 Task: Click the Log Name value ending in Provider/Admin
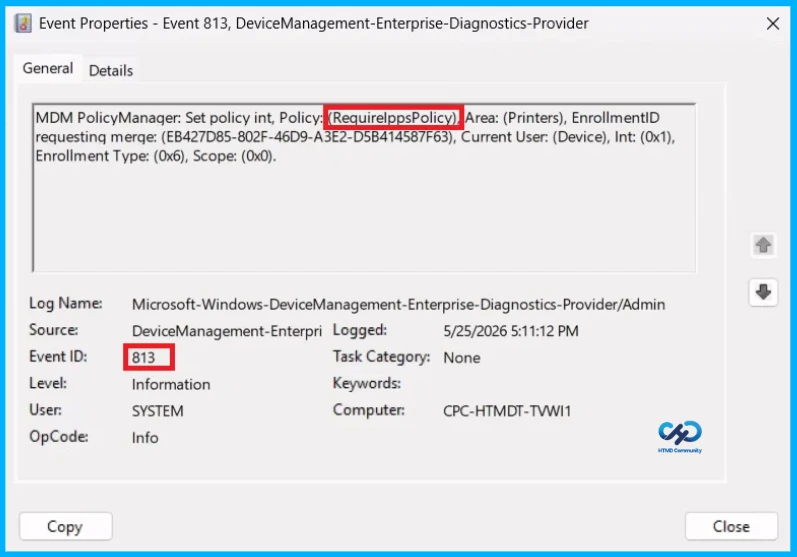click(398, 304)
